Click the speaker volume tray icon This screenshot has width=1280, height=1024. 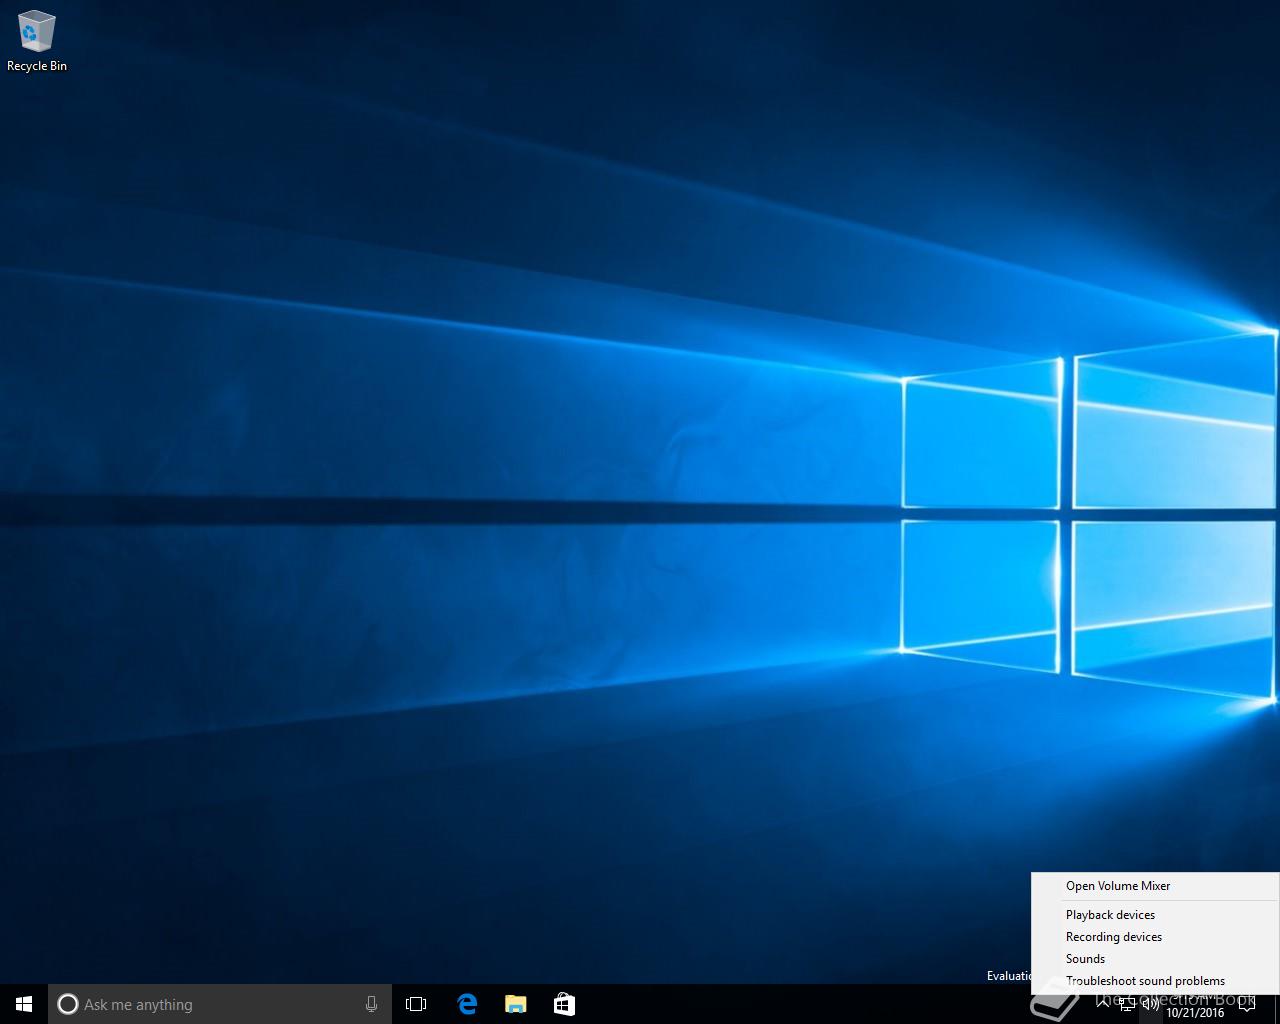(1151, 1005)
